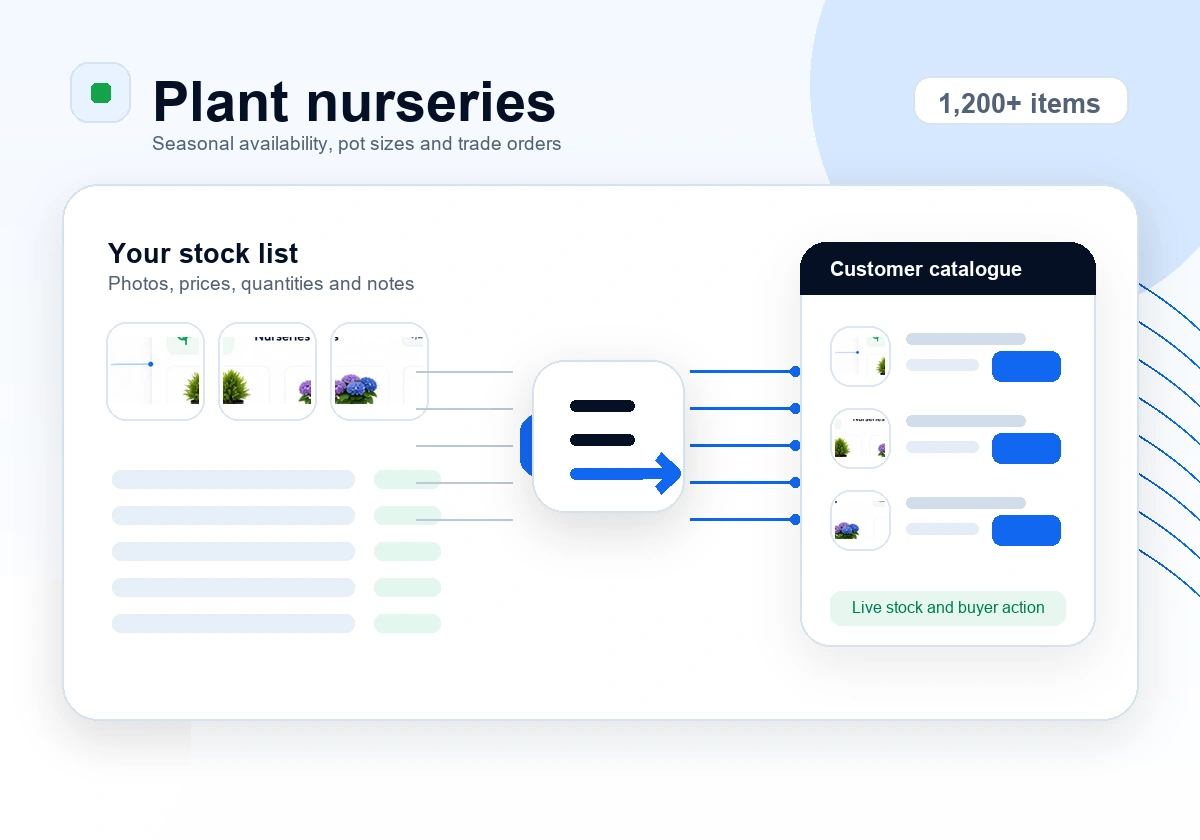Screen dimensions: 1200x840
Task: Open the green shrub stock photo thumbnail
Action: [267, 371]
